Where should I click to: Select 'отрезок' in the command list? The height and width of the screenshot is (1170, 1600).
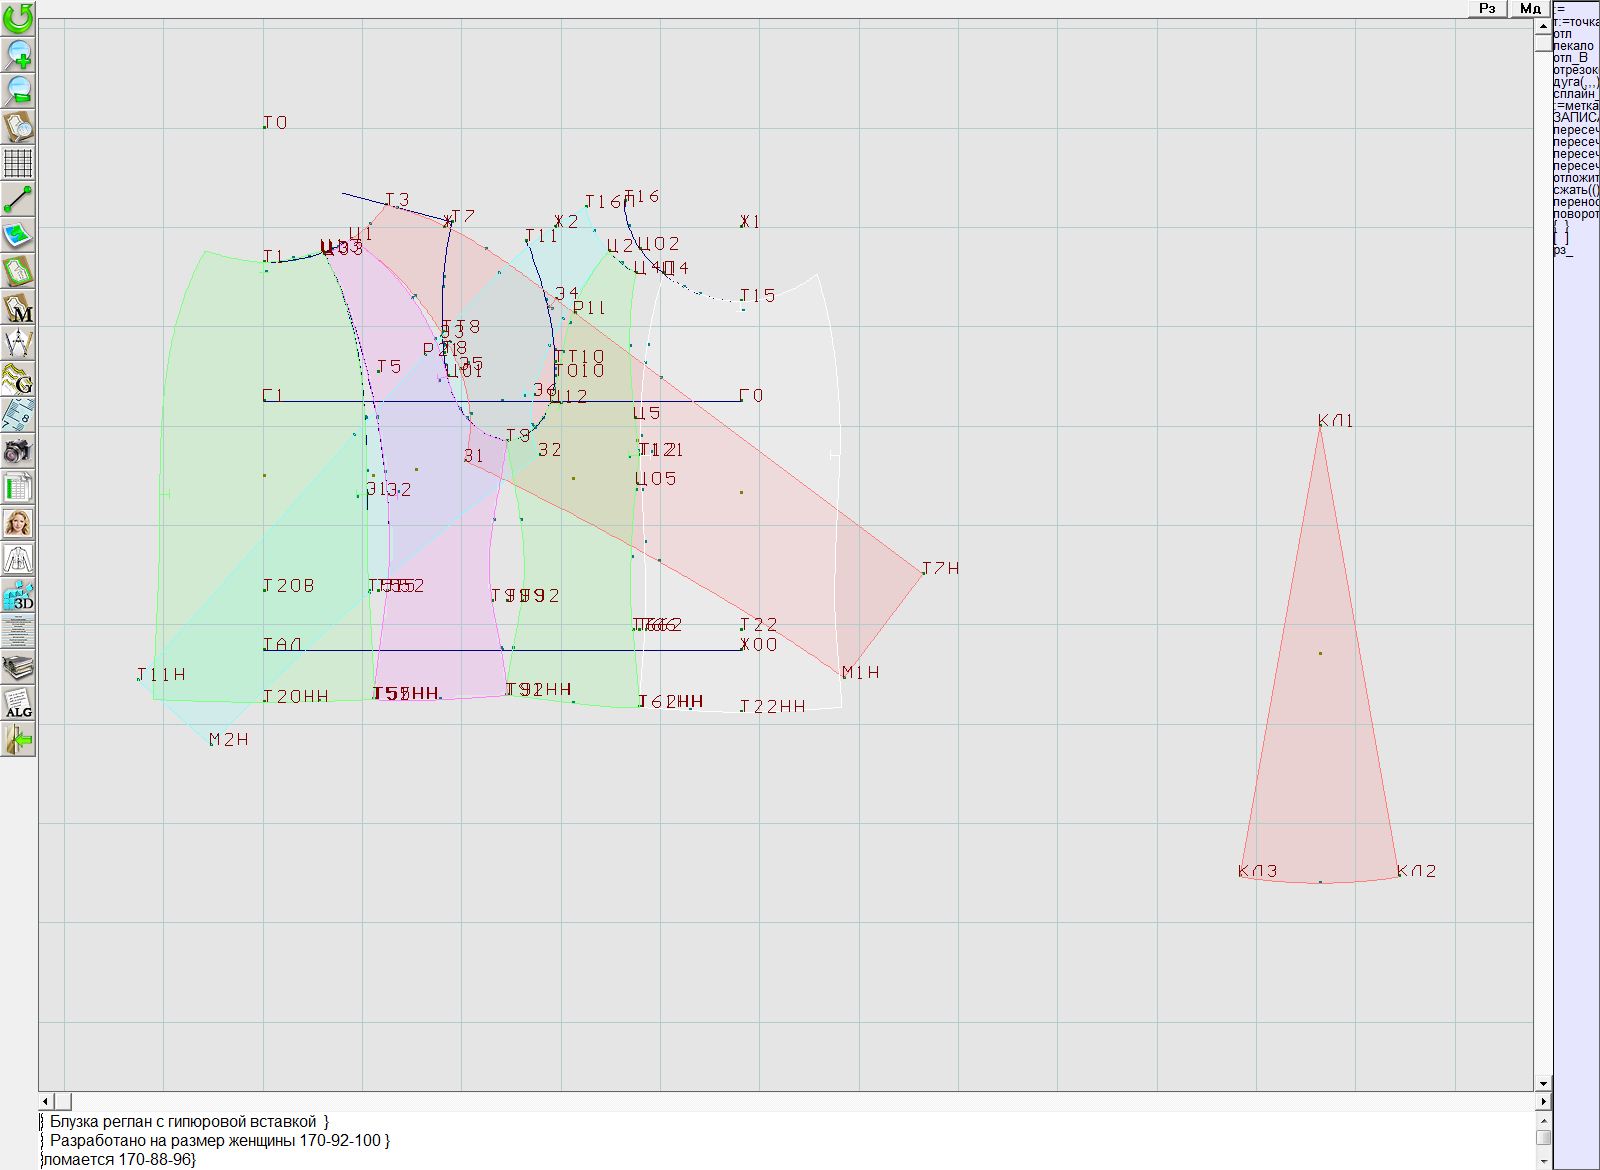point(1575,70)
